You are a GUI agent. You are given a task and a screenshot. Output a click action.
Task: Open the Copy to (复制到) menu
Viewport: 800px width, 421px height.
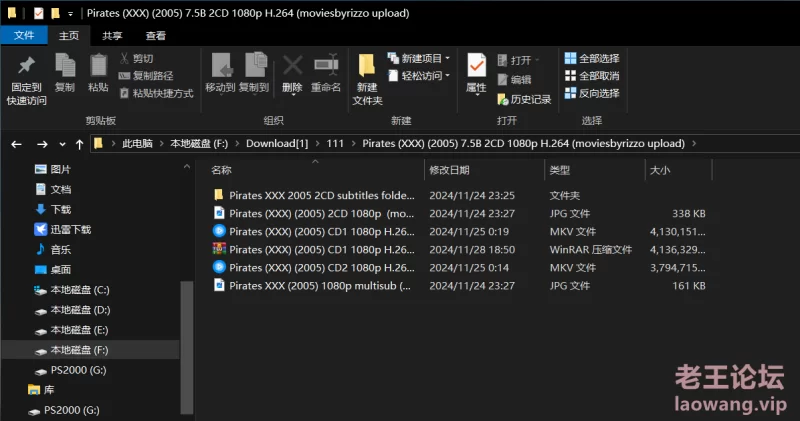(x=254, y=73)
